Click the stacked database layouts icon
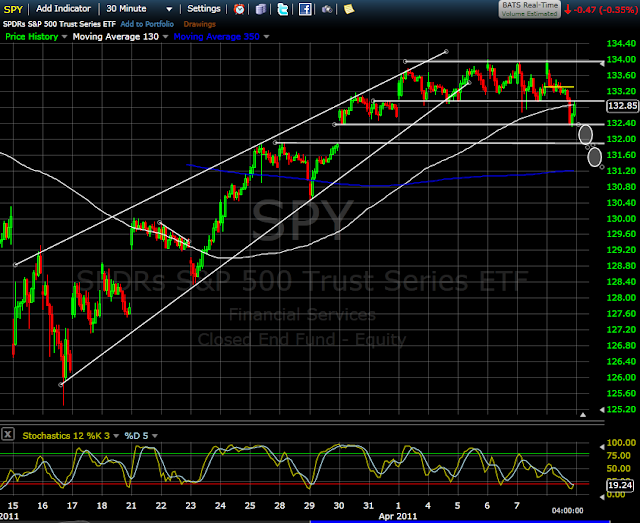This screenshot has width=640, height=523. 261,9
